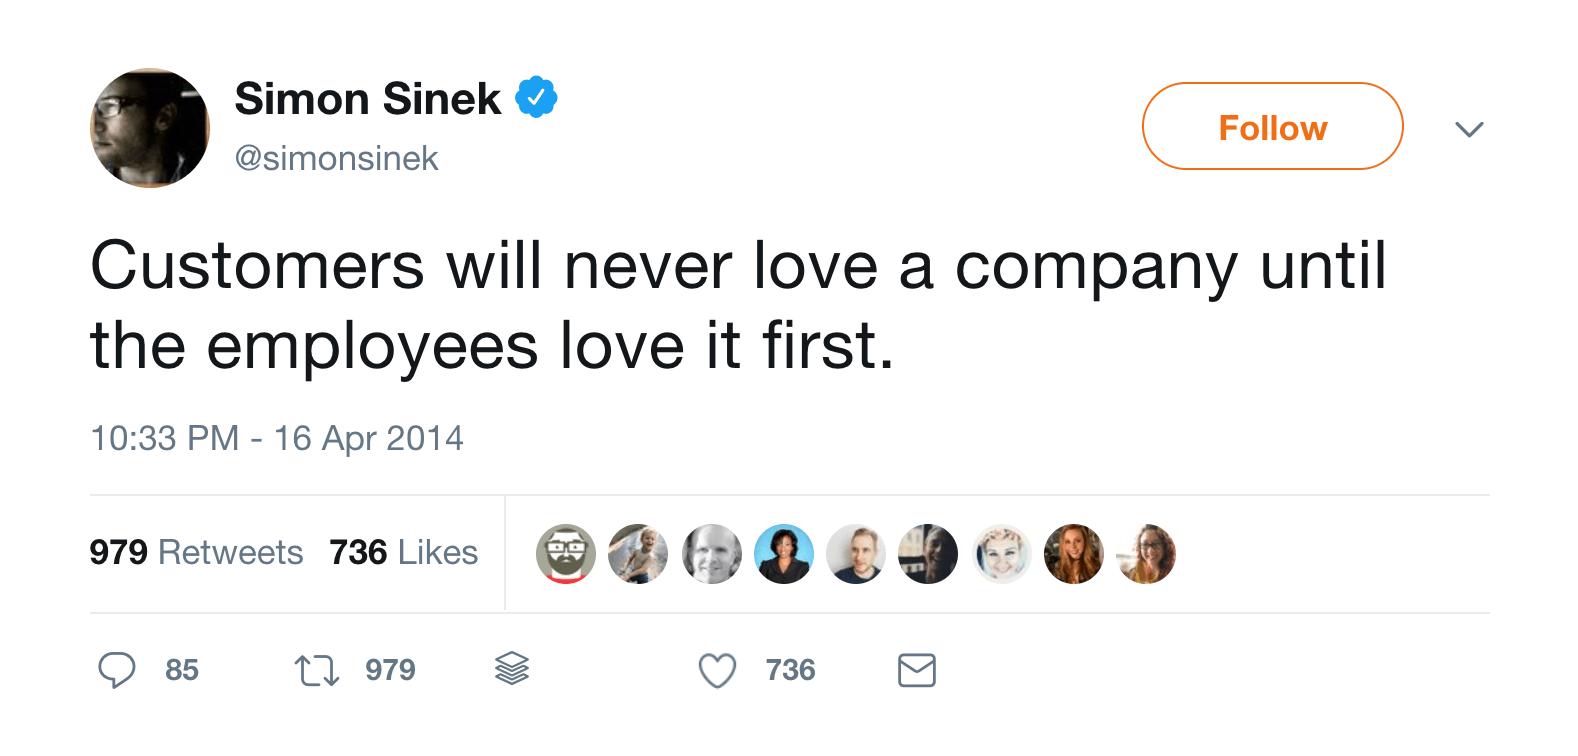Image resolution: width=1578 pixels, height=756 pixels.
Task: Like the tweet with the heart icon
Action: [717, 670]
